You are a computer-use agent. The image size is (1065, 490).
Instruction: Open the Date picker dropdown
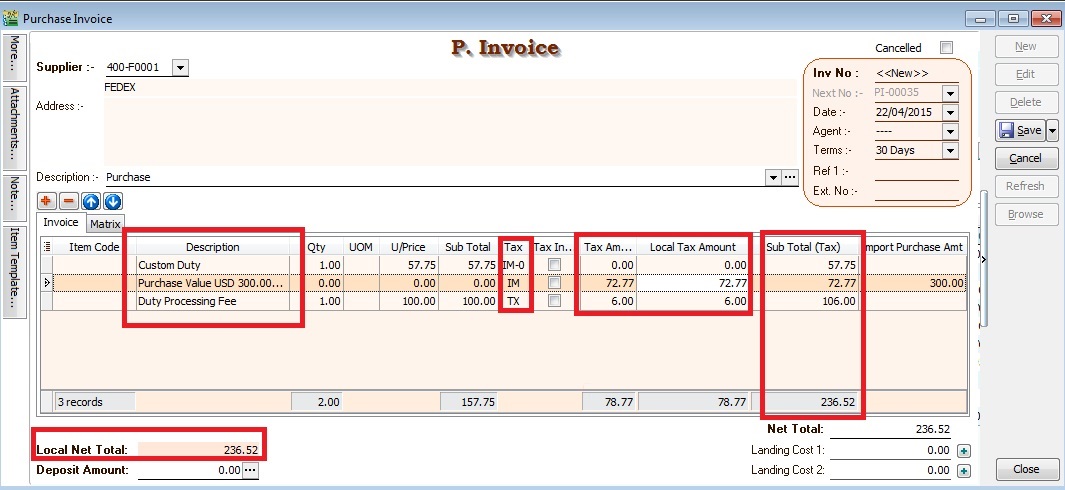950,112
